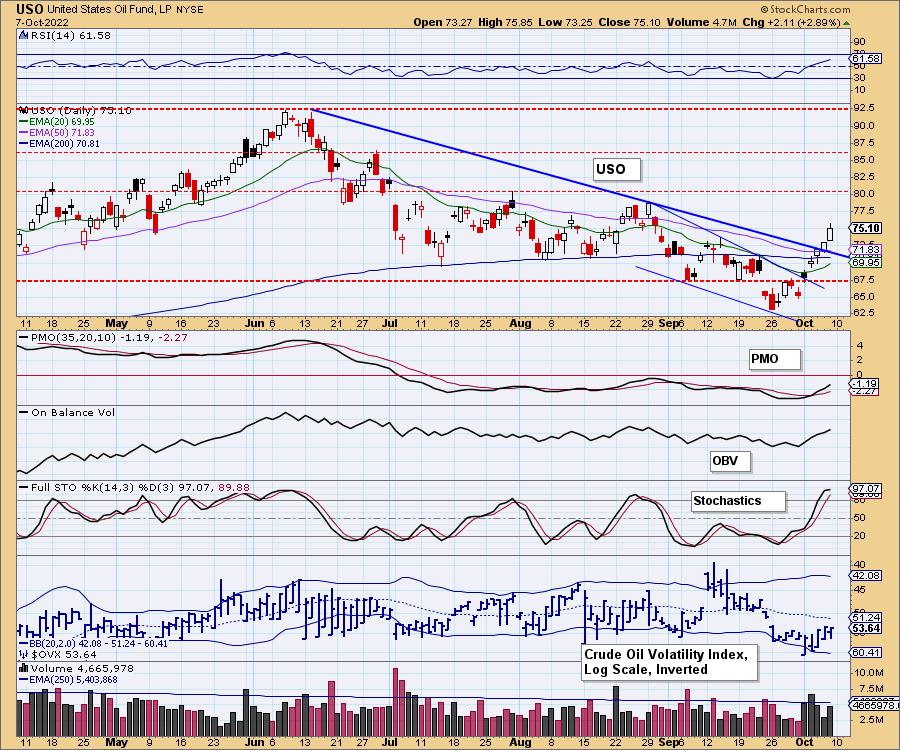Click the 53.64 OVX tag on right axis
The image size is (900, 750).
click(866, 628)
